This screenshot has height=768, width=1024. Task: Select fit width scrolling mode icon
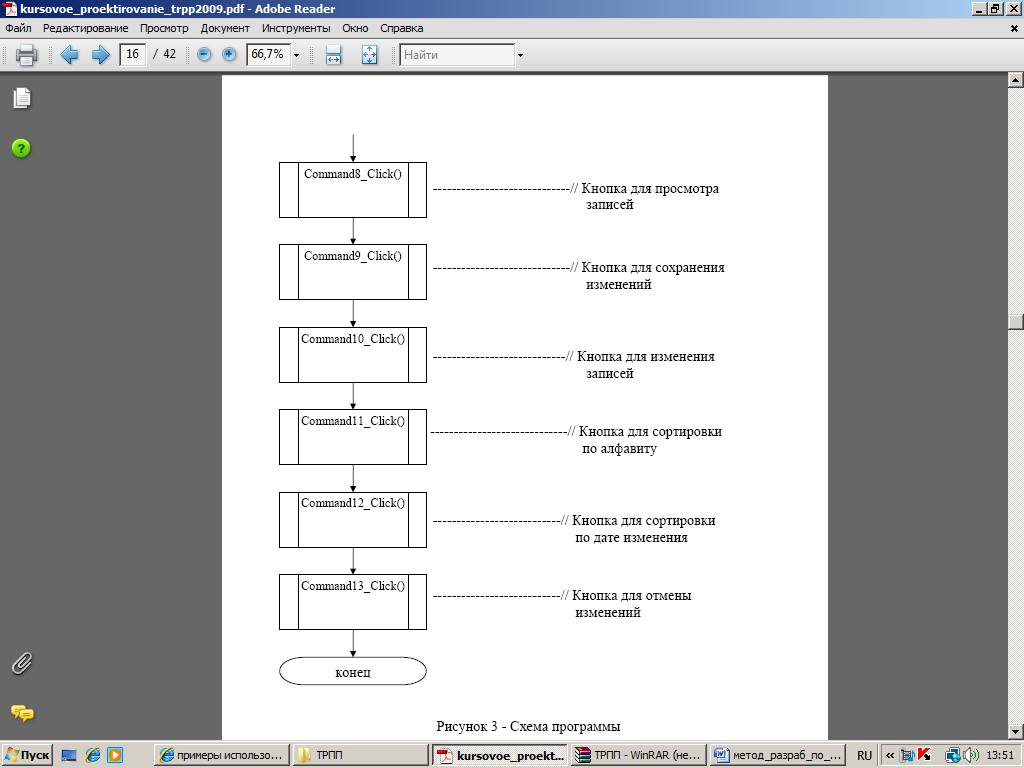(x=333, y=54)
